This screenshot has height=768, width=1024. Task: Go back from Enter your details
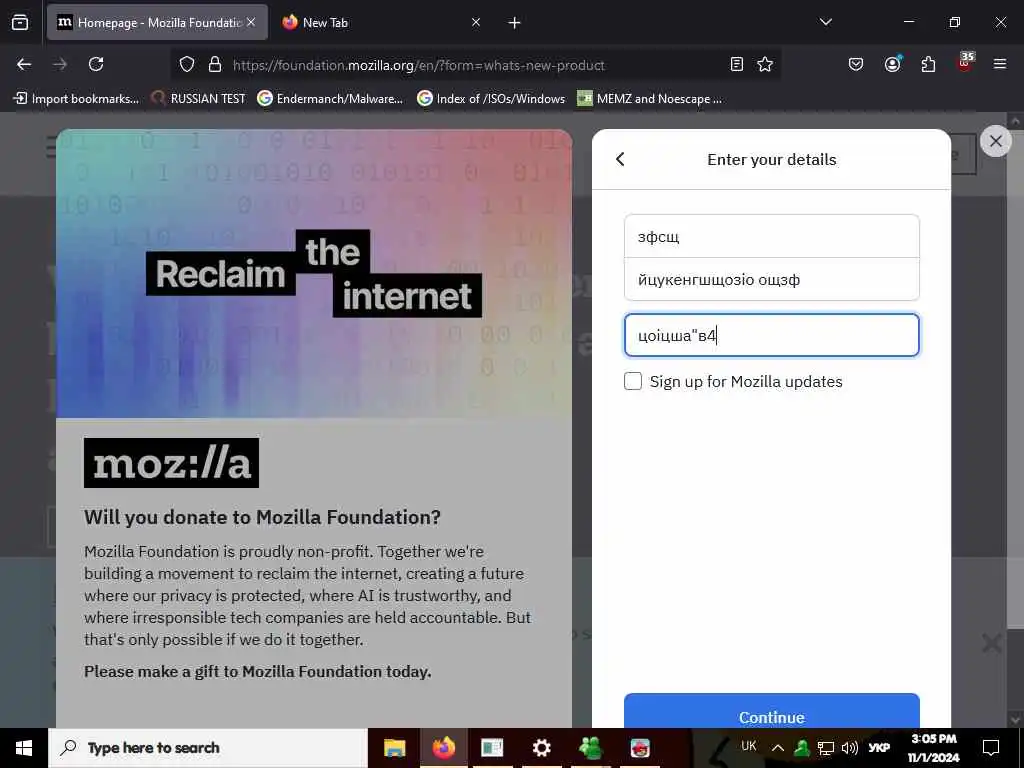(620, 159)
